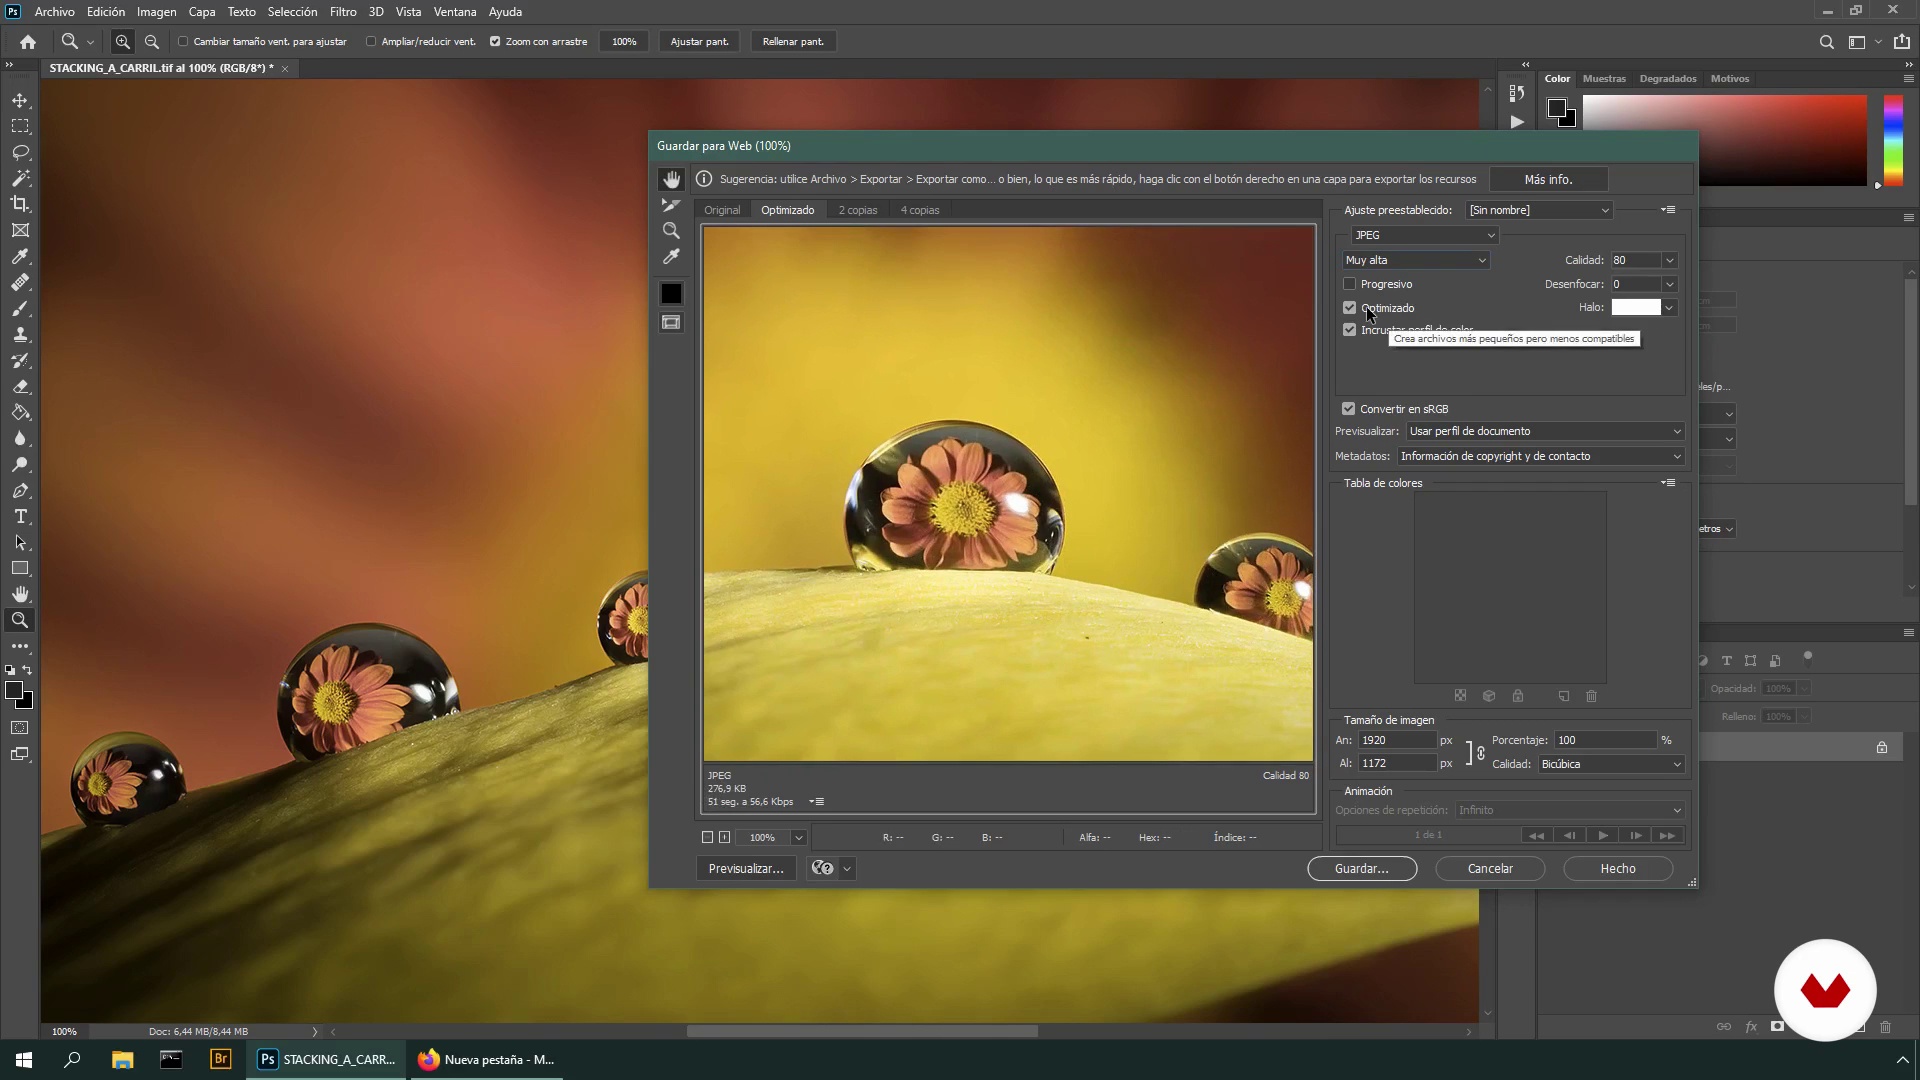This screenshot has width=1920, height=1080.
Task: Select the Rectangle shape tool
Action: click(x=20, y=569)
